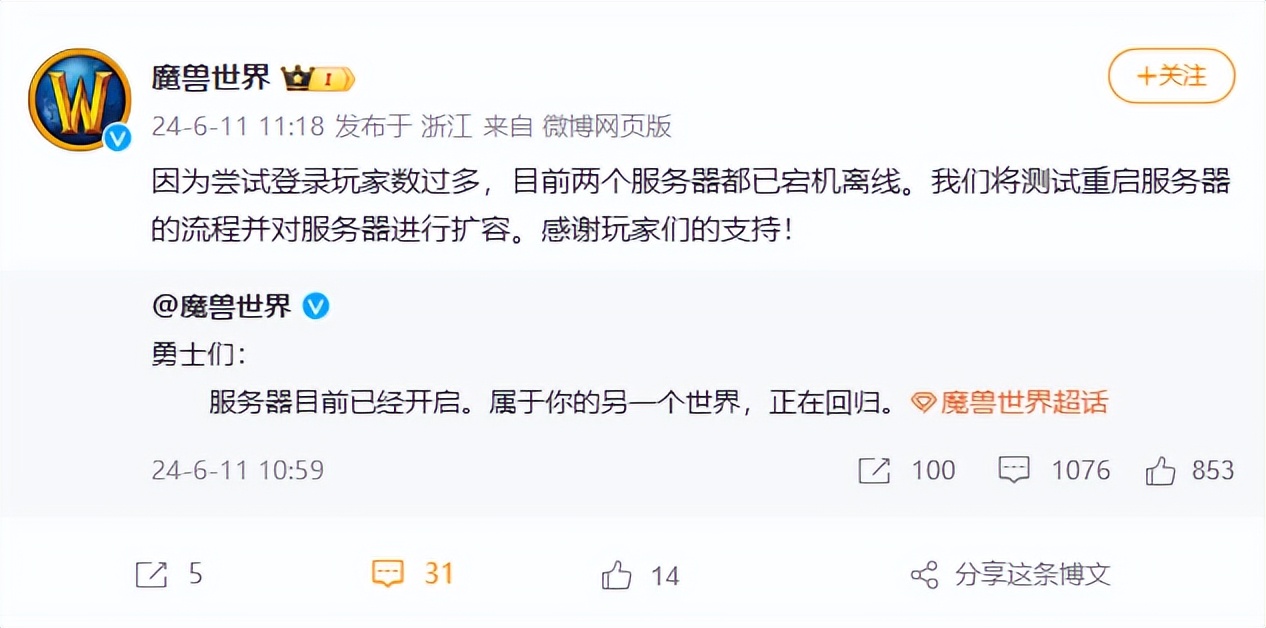Follow the account with the +关注 button
The width and height of the screenshot is (1266, 628).
[x=1171, y=76]
